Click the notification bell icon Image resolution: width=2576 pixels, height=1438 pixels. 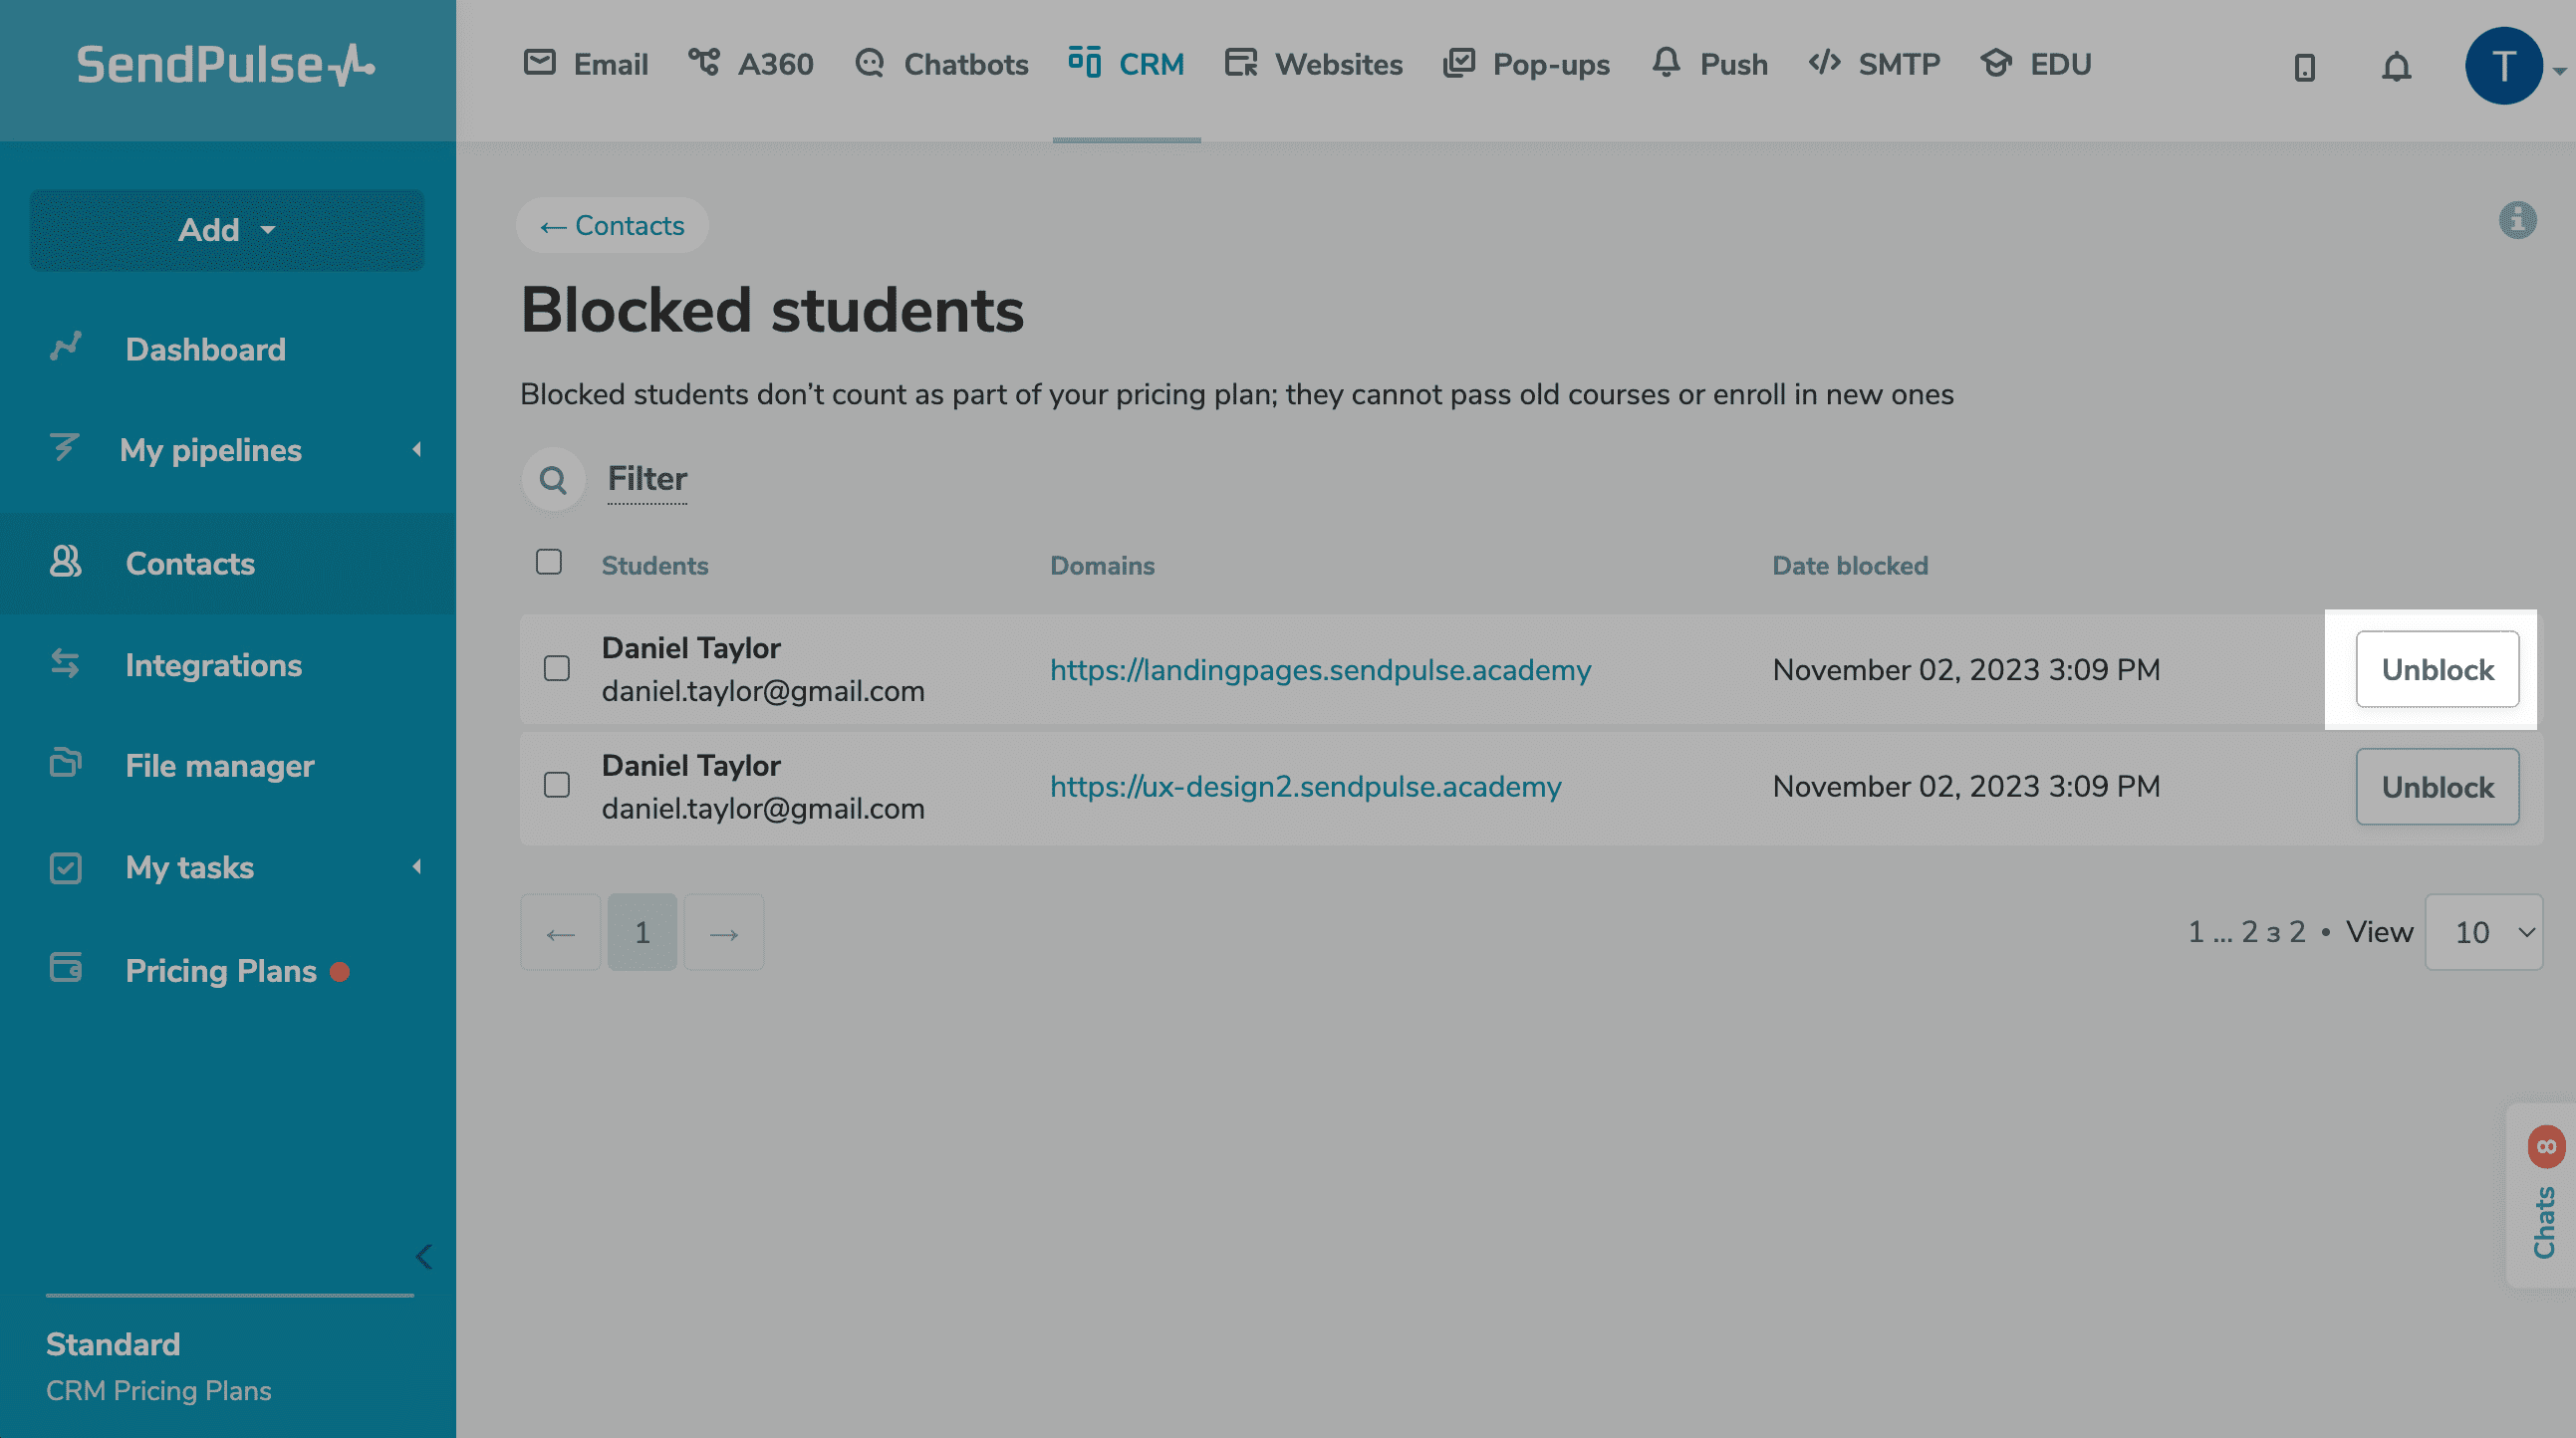[x=2396, y=66]
